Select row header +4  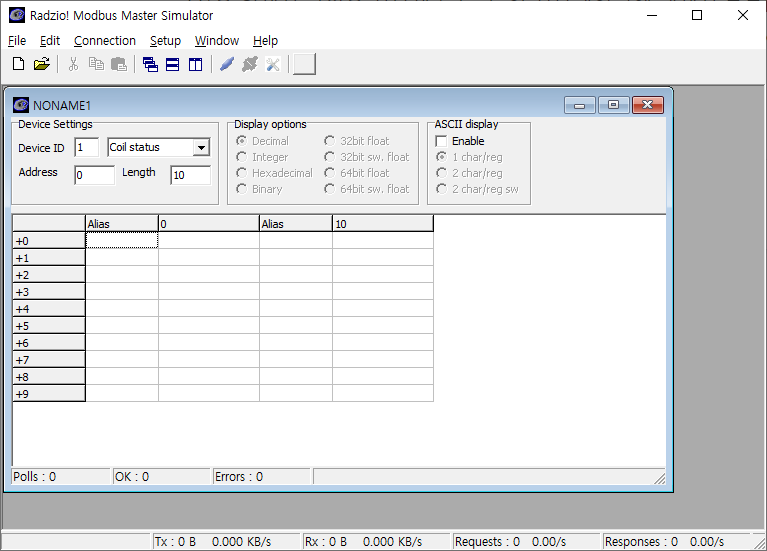[49, 308]
